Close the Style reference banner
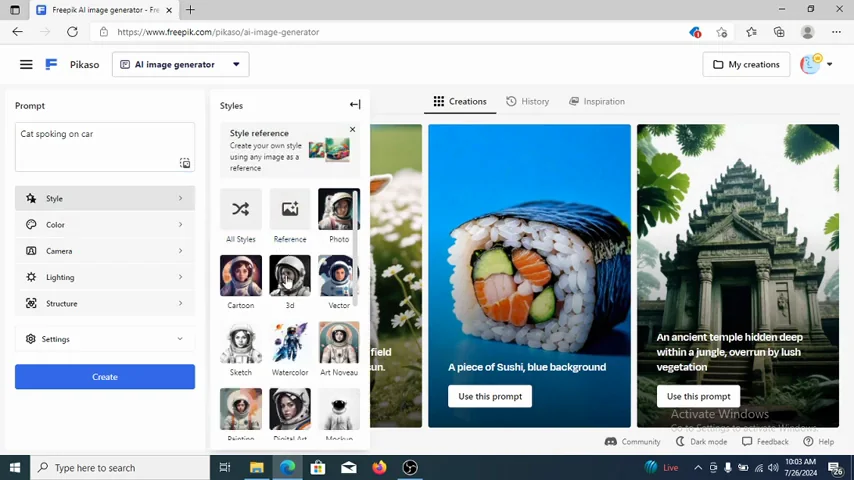 pos(352,129)
